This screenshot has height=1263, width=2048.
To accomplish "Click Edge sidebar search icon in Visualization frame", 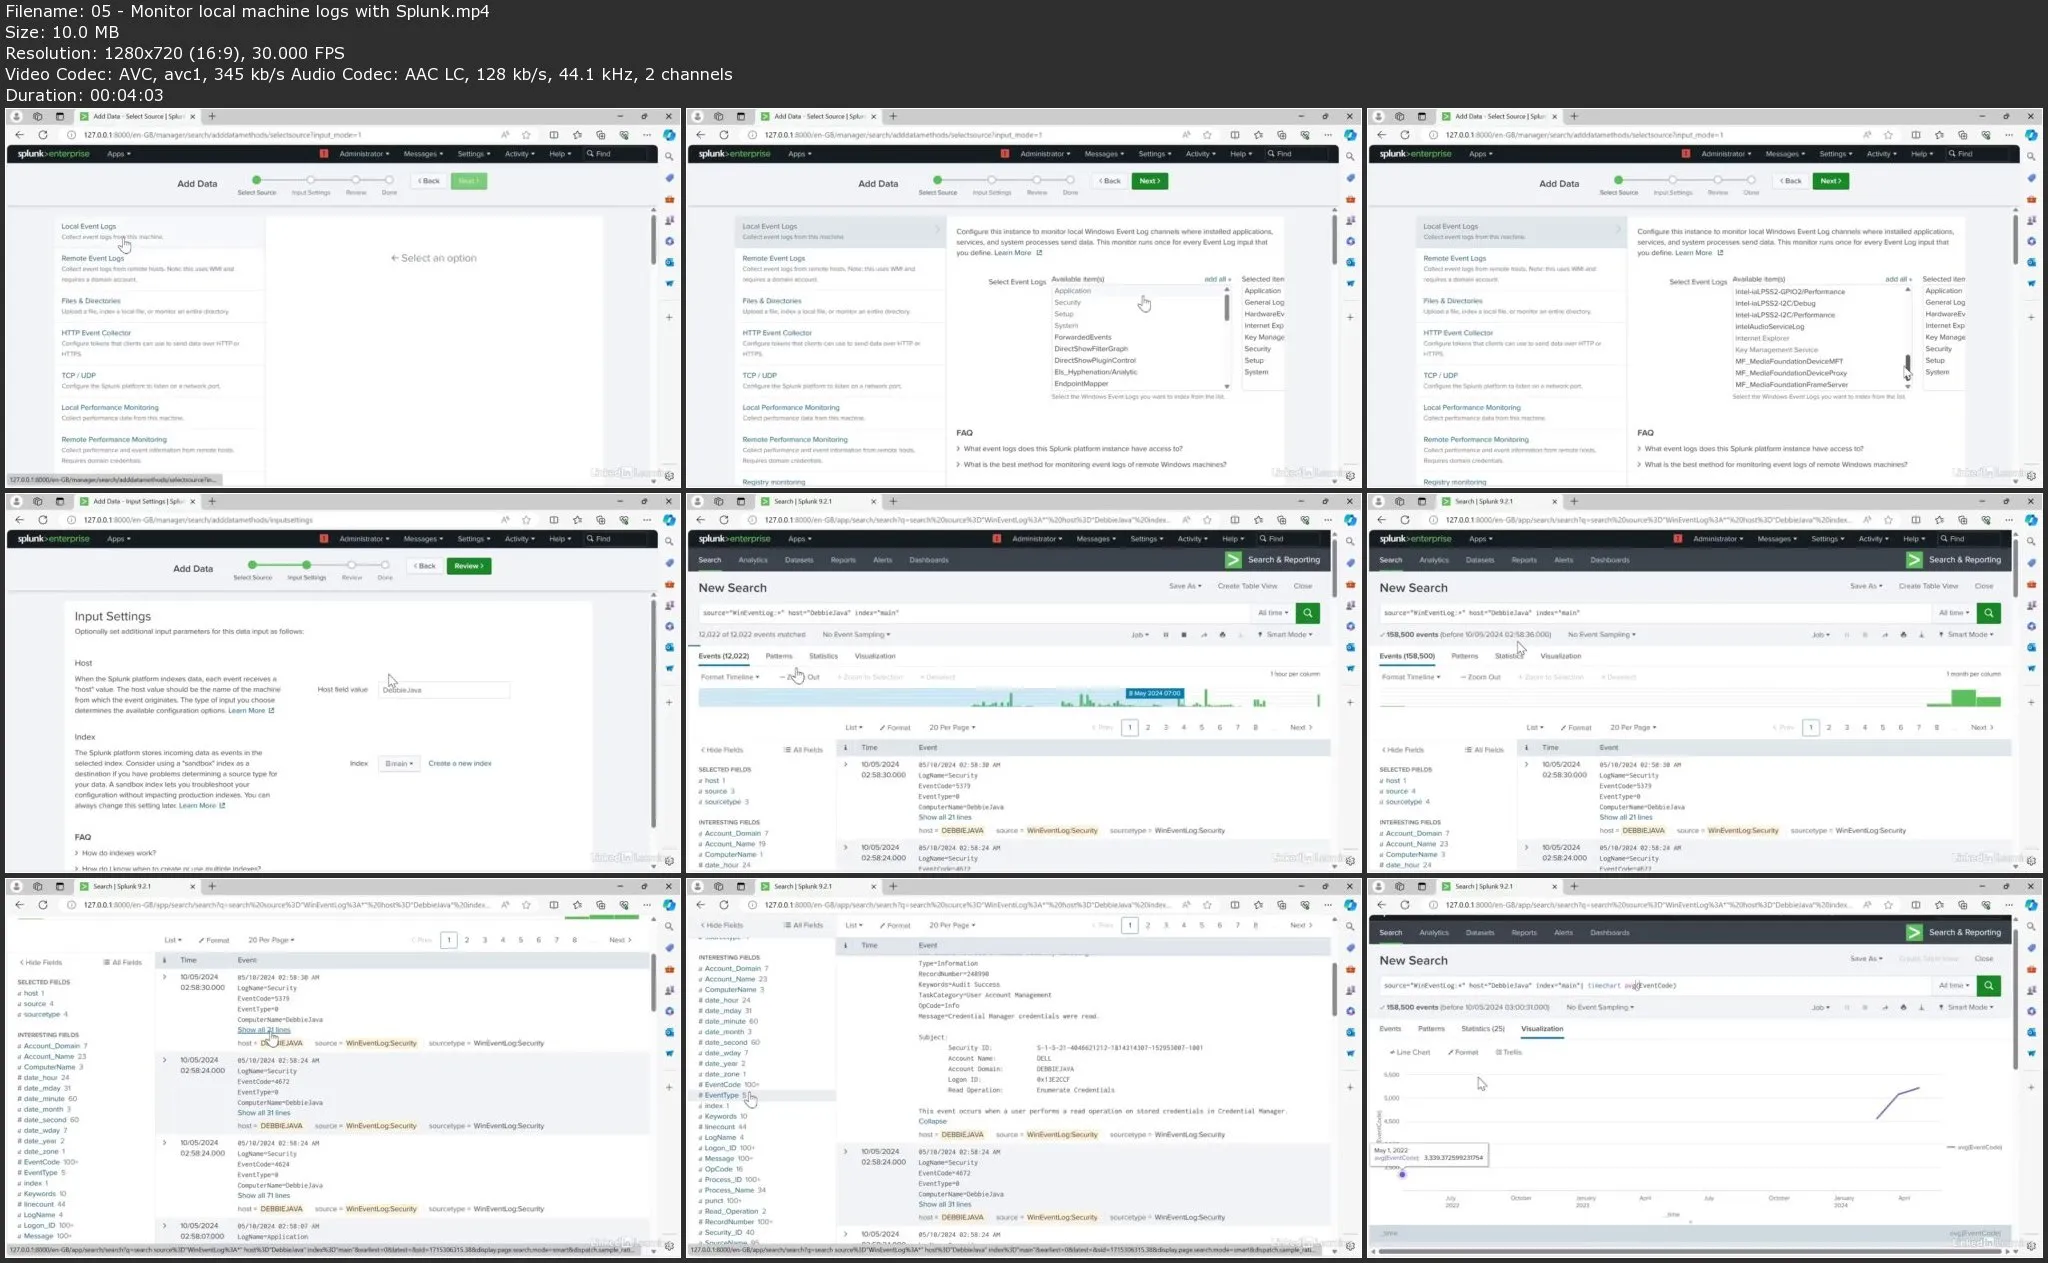I will (x=2031, y=926).
